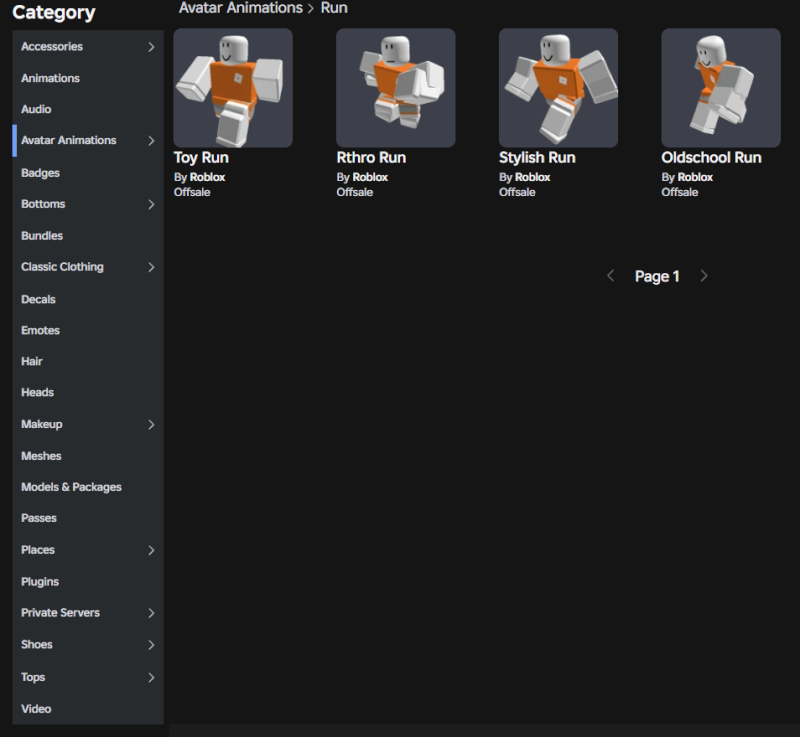800x737 pixels.
Task: Expand the Bottoms category chevron
Action: tap(151, 205)
